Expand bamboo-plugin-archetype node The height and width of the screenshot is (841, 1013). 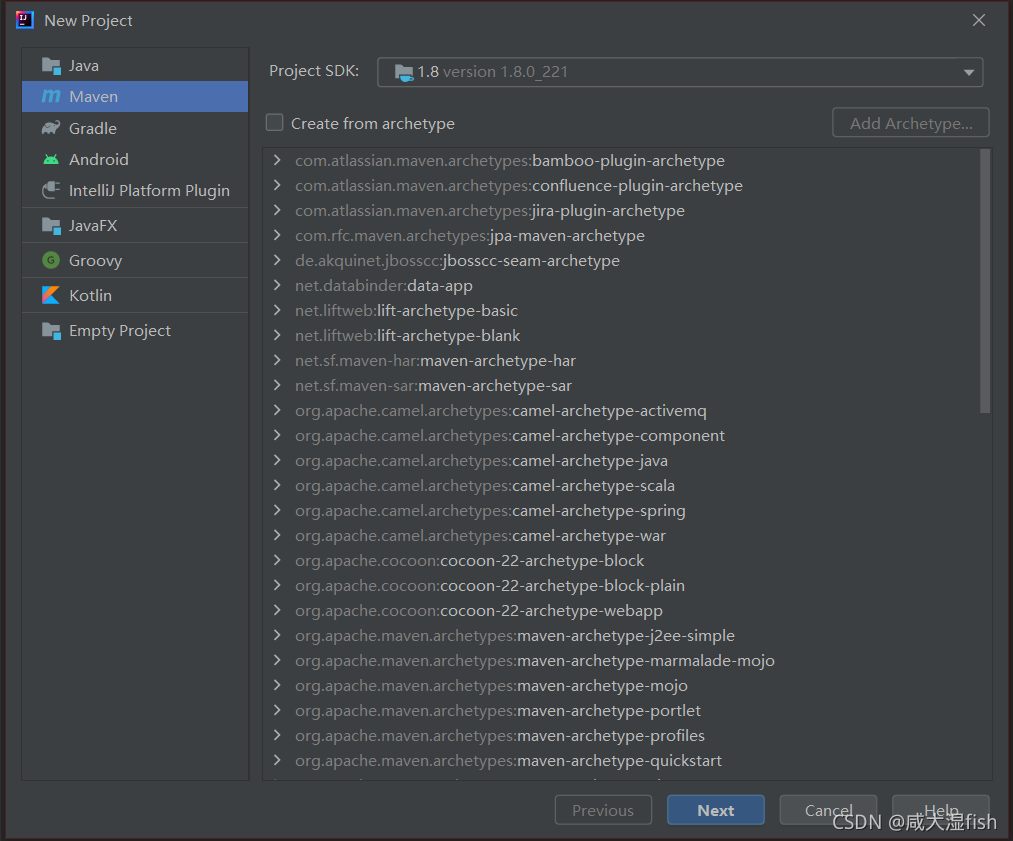click(277, 160)
